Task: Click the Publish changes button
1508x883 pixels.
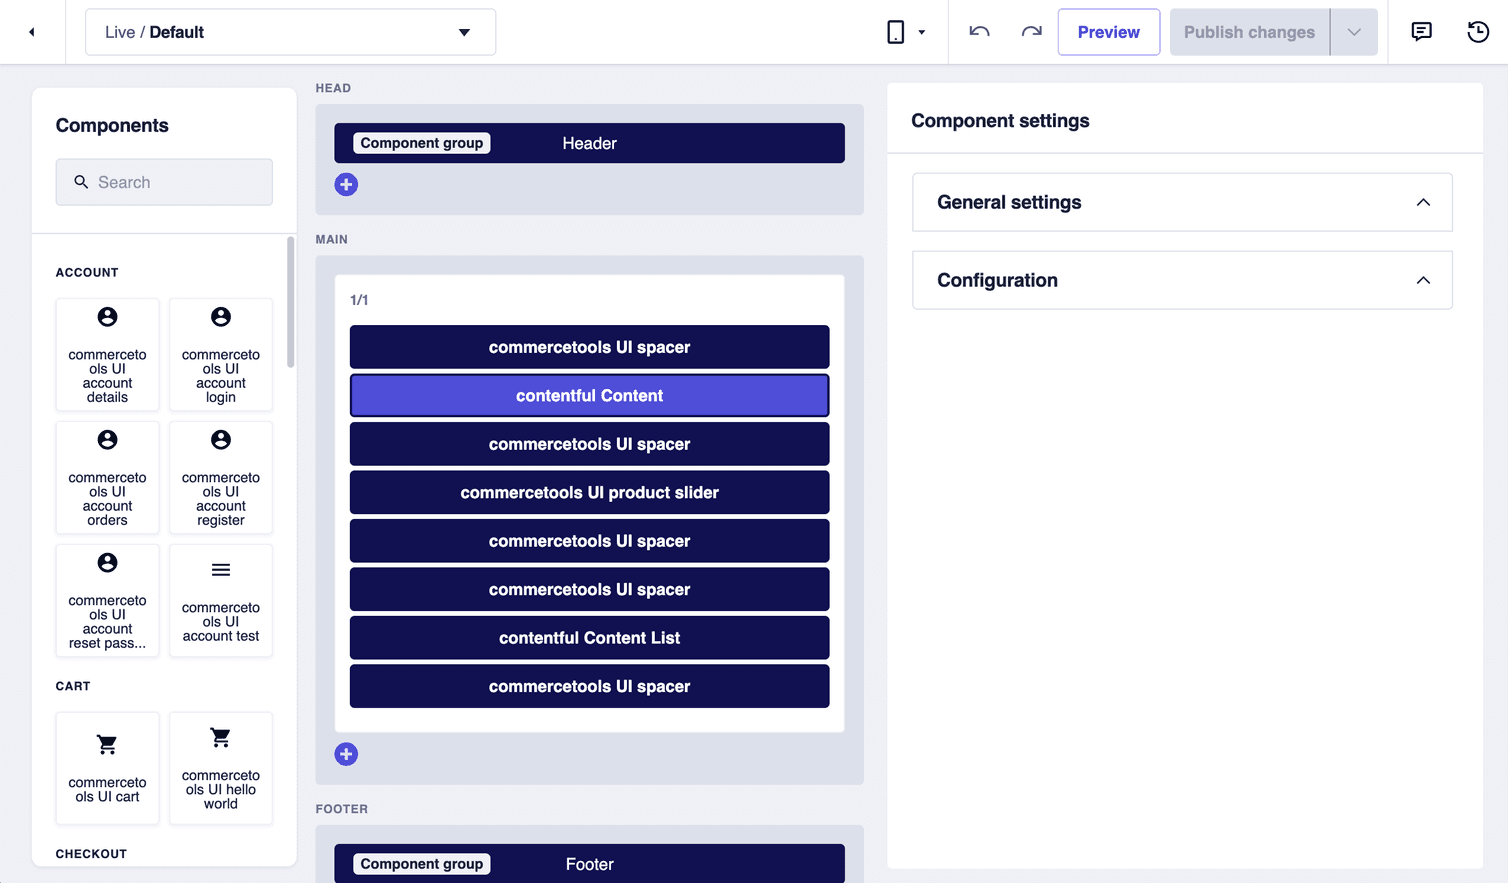Action: click(1248, 31)
